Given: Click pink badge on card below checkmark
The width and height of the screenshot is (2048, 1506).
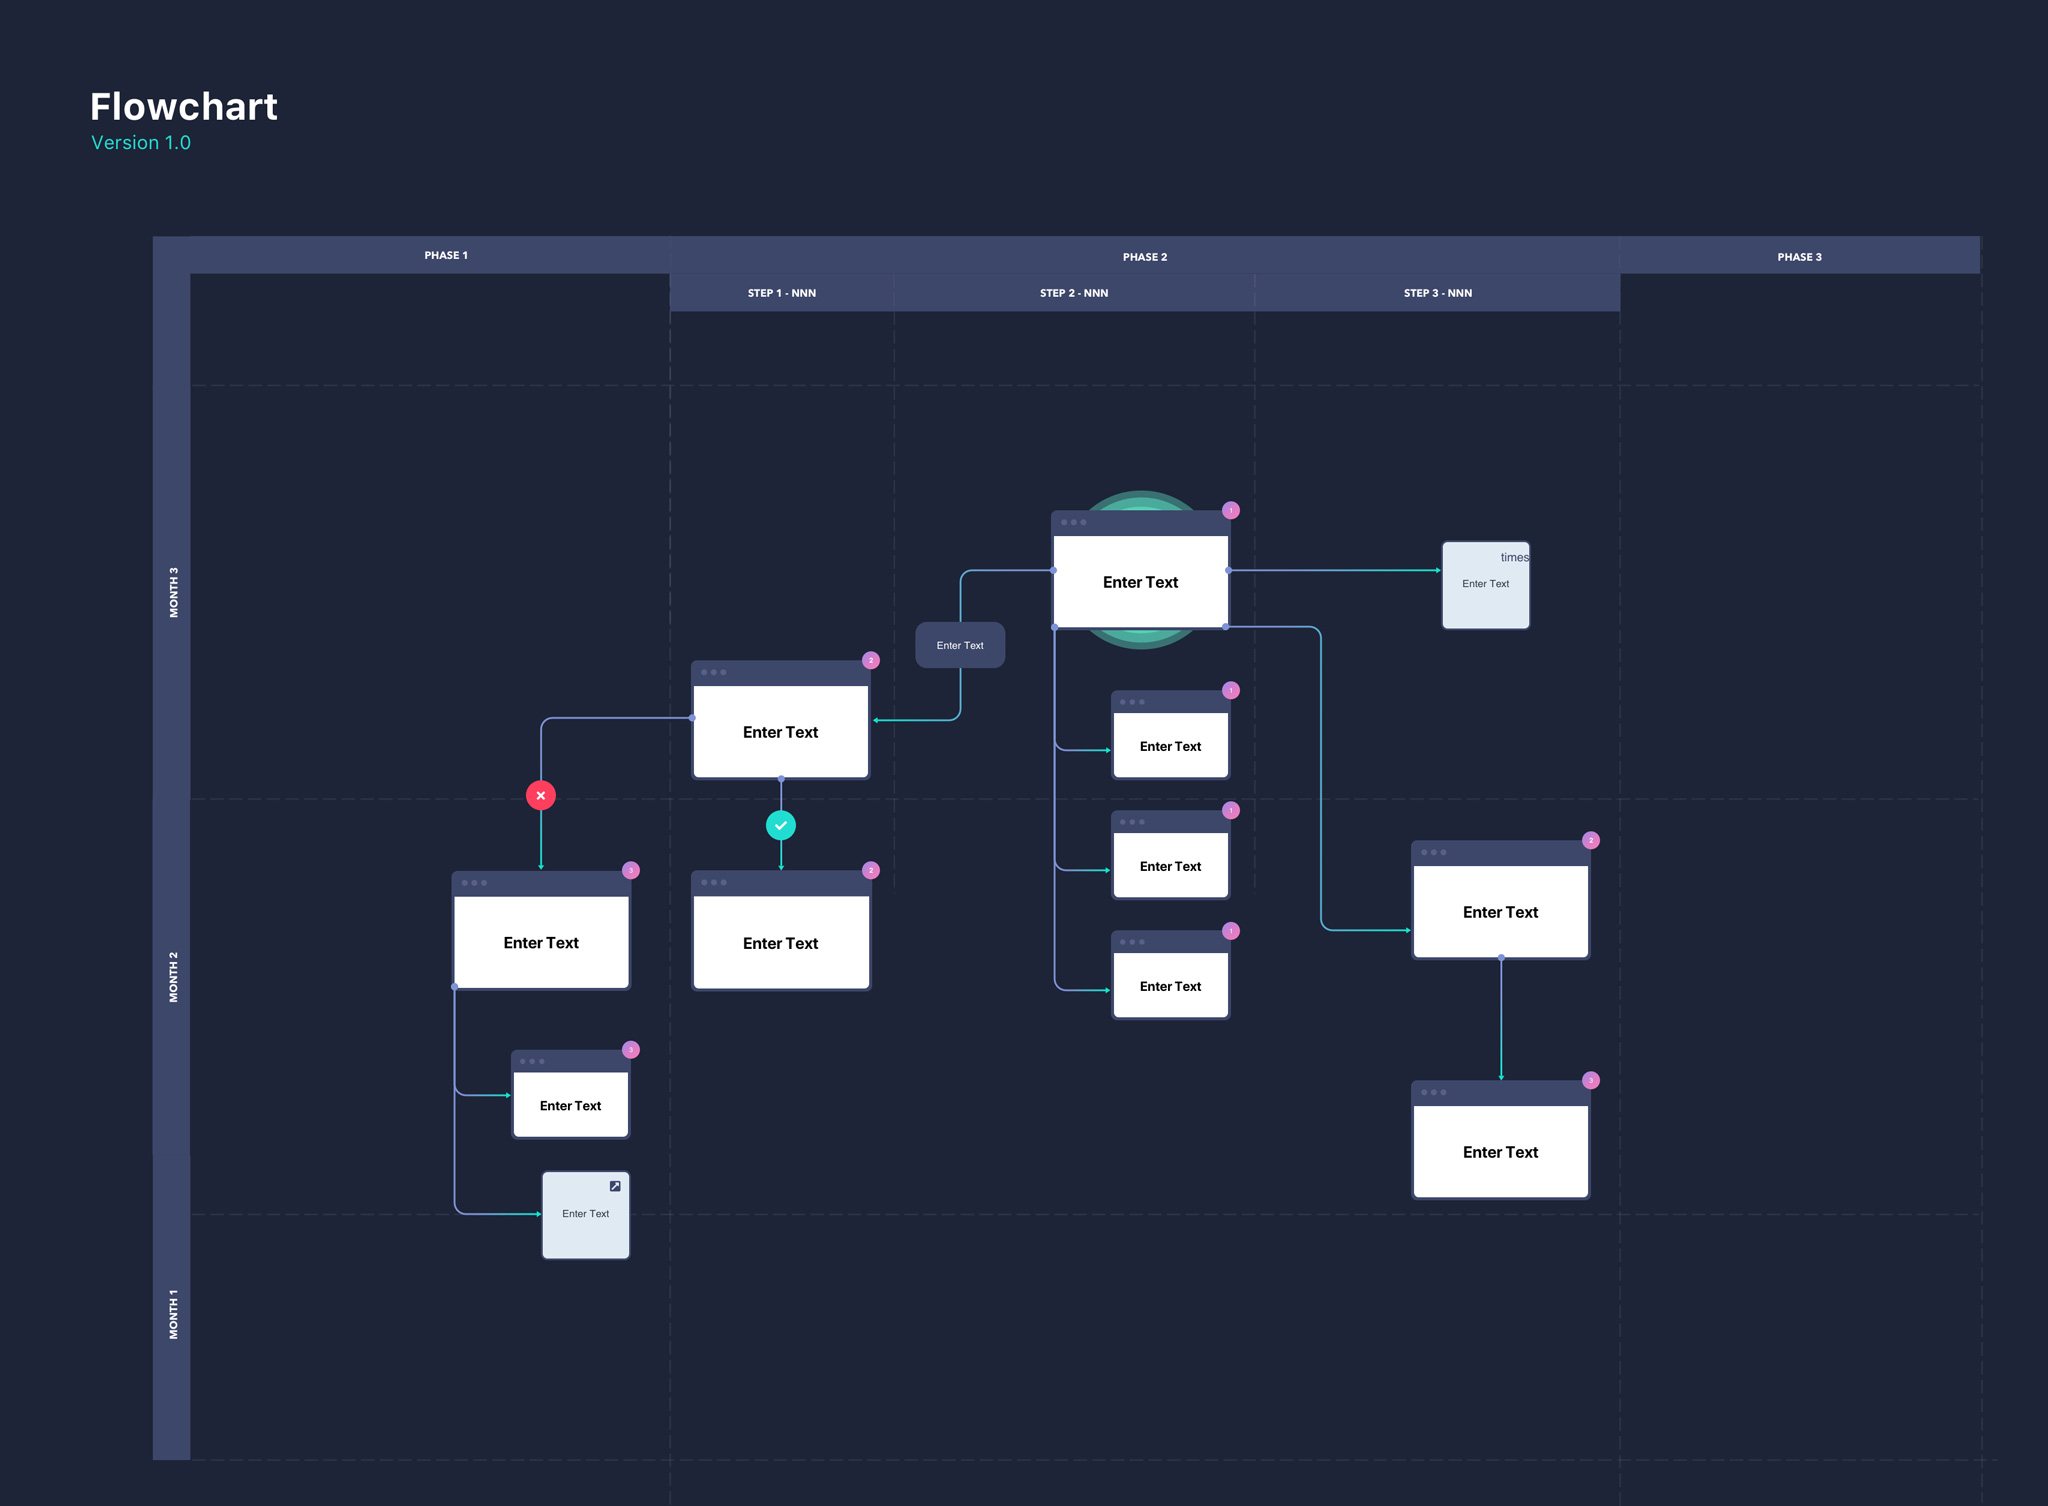Looking at the screenshot, I should click(x=871, y=870).
